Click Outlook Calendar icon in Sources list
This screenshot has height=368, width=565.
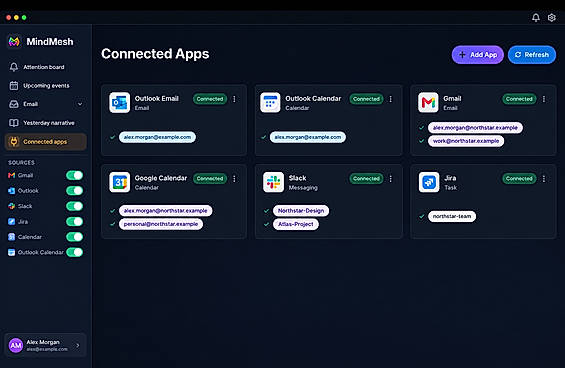pyautogui.click(x=12, y=252)
